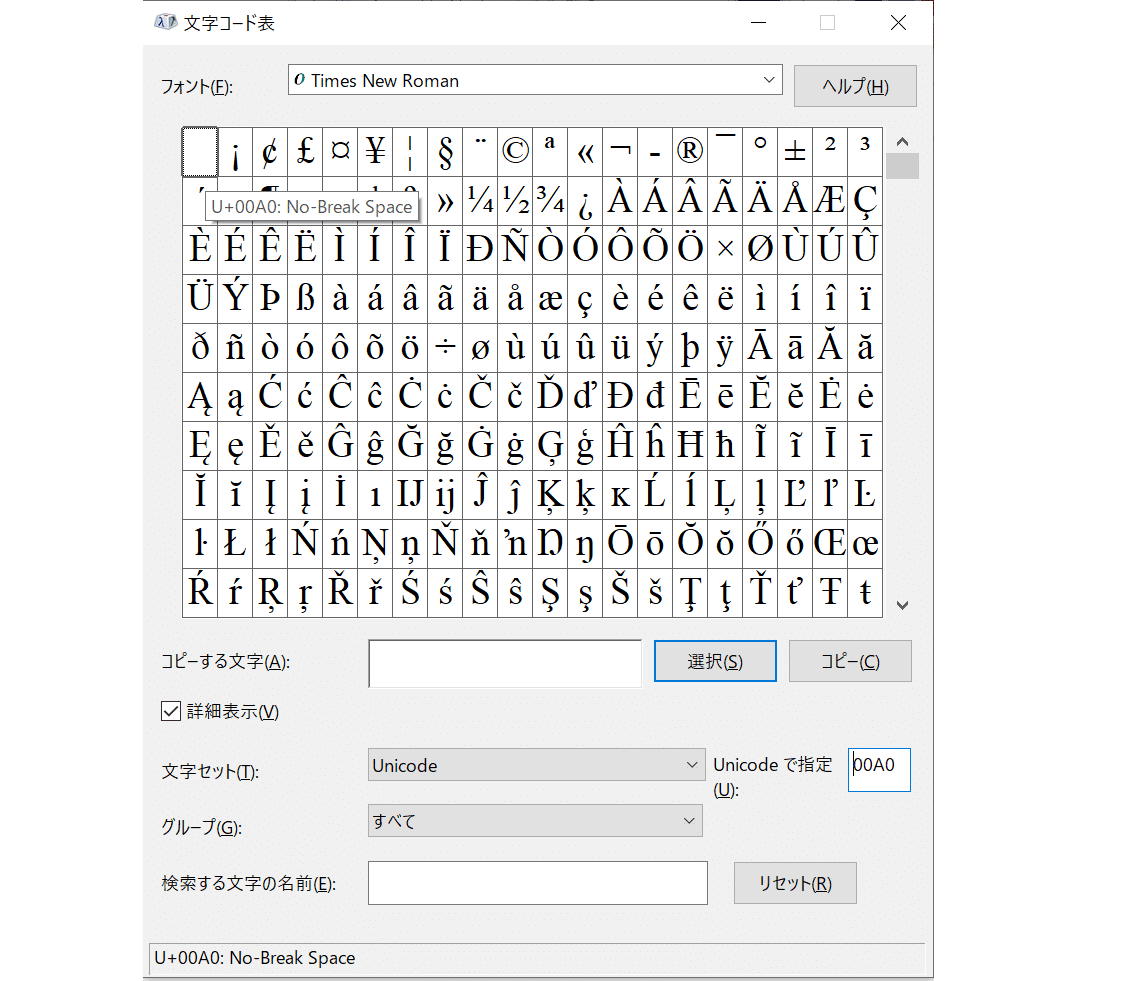Click the scroll down arrow of character grid
Screen dimensions: 1124x981
tap(902, 604)
